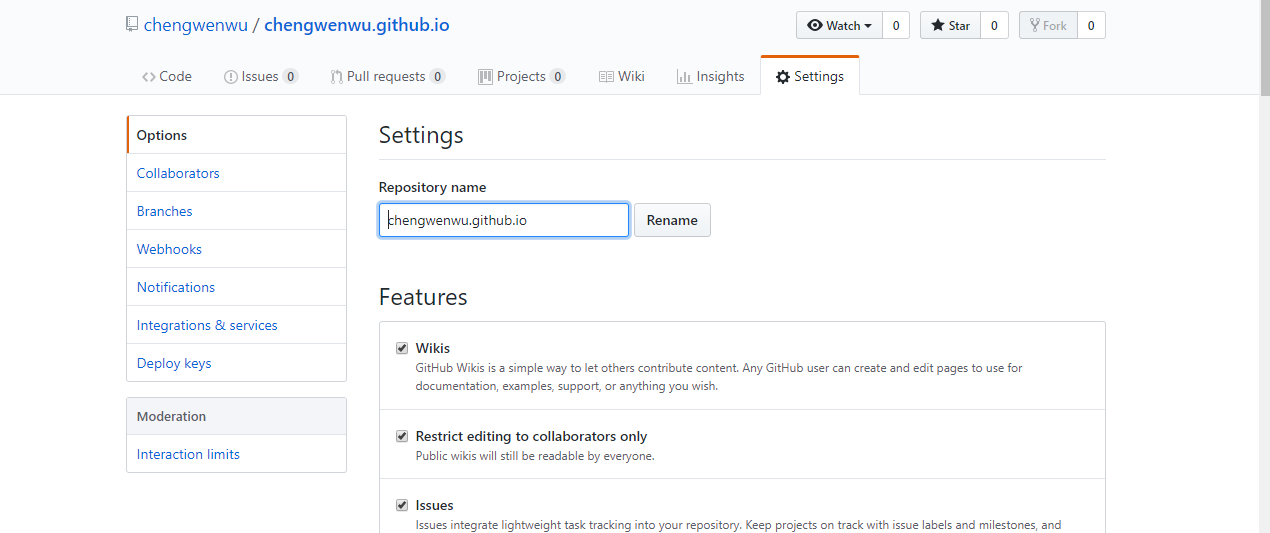Open the Code tab
This screenshot has width=1270, height=533.
pyautogui.click(x=167, y=77)
